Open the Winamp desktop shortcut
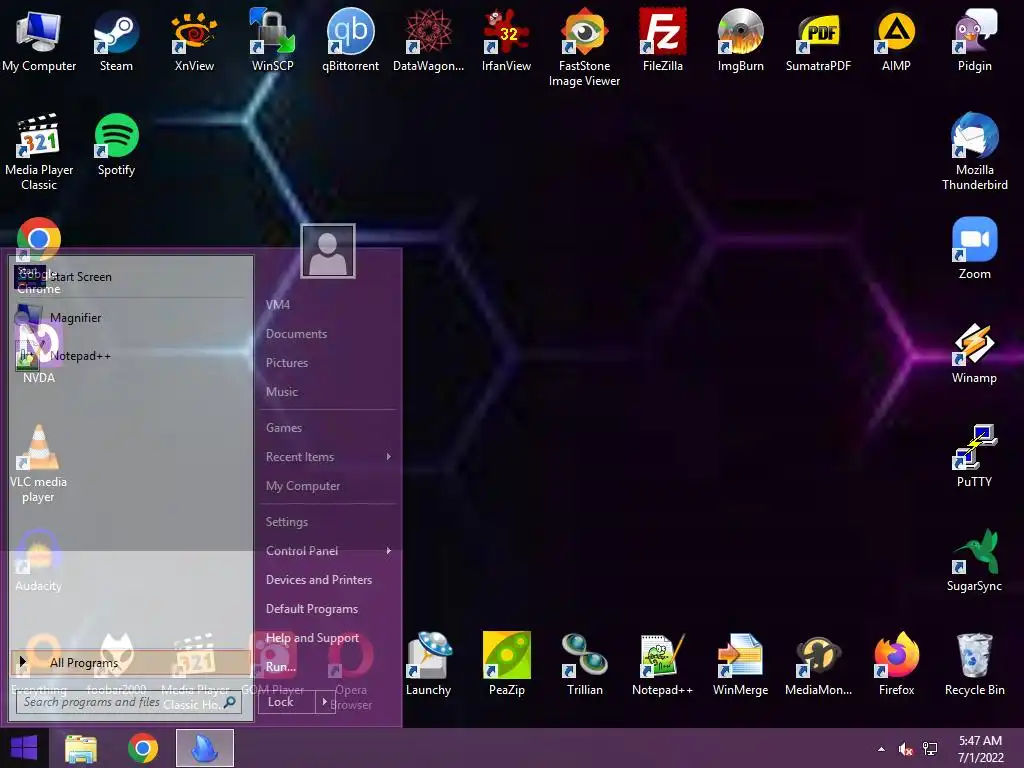The image size is (1024, 768). pyautogui.click(x=974, y=353)
